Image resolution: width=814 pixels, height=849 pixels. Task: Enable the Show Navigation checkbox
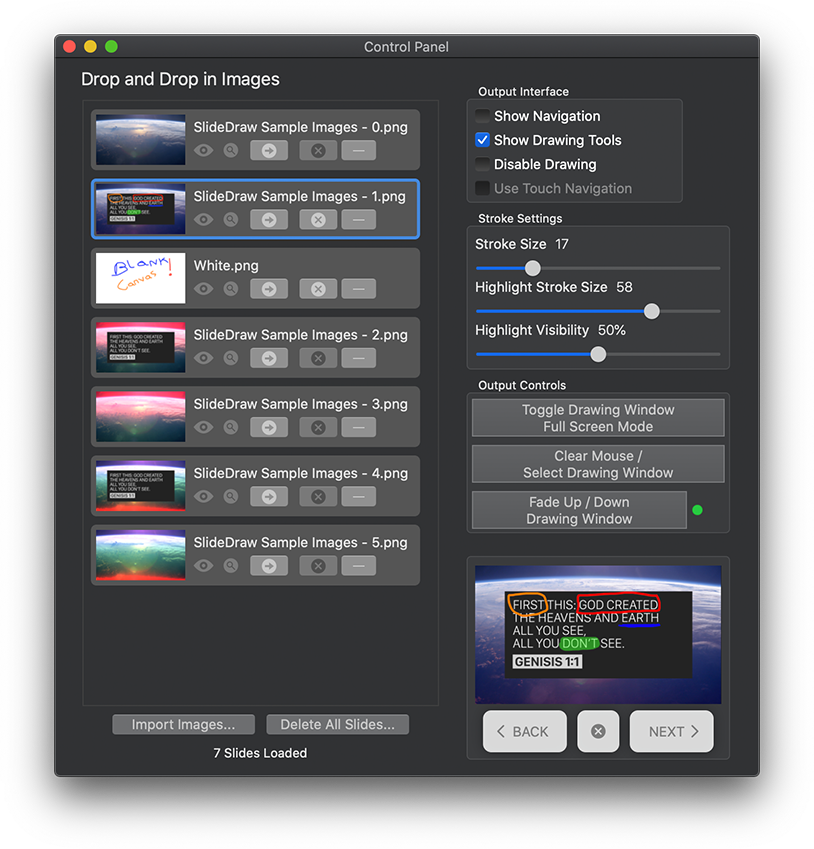[x=482, y=116]
